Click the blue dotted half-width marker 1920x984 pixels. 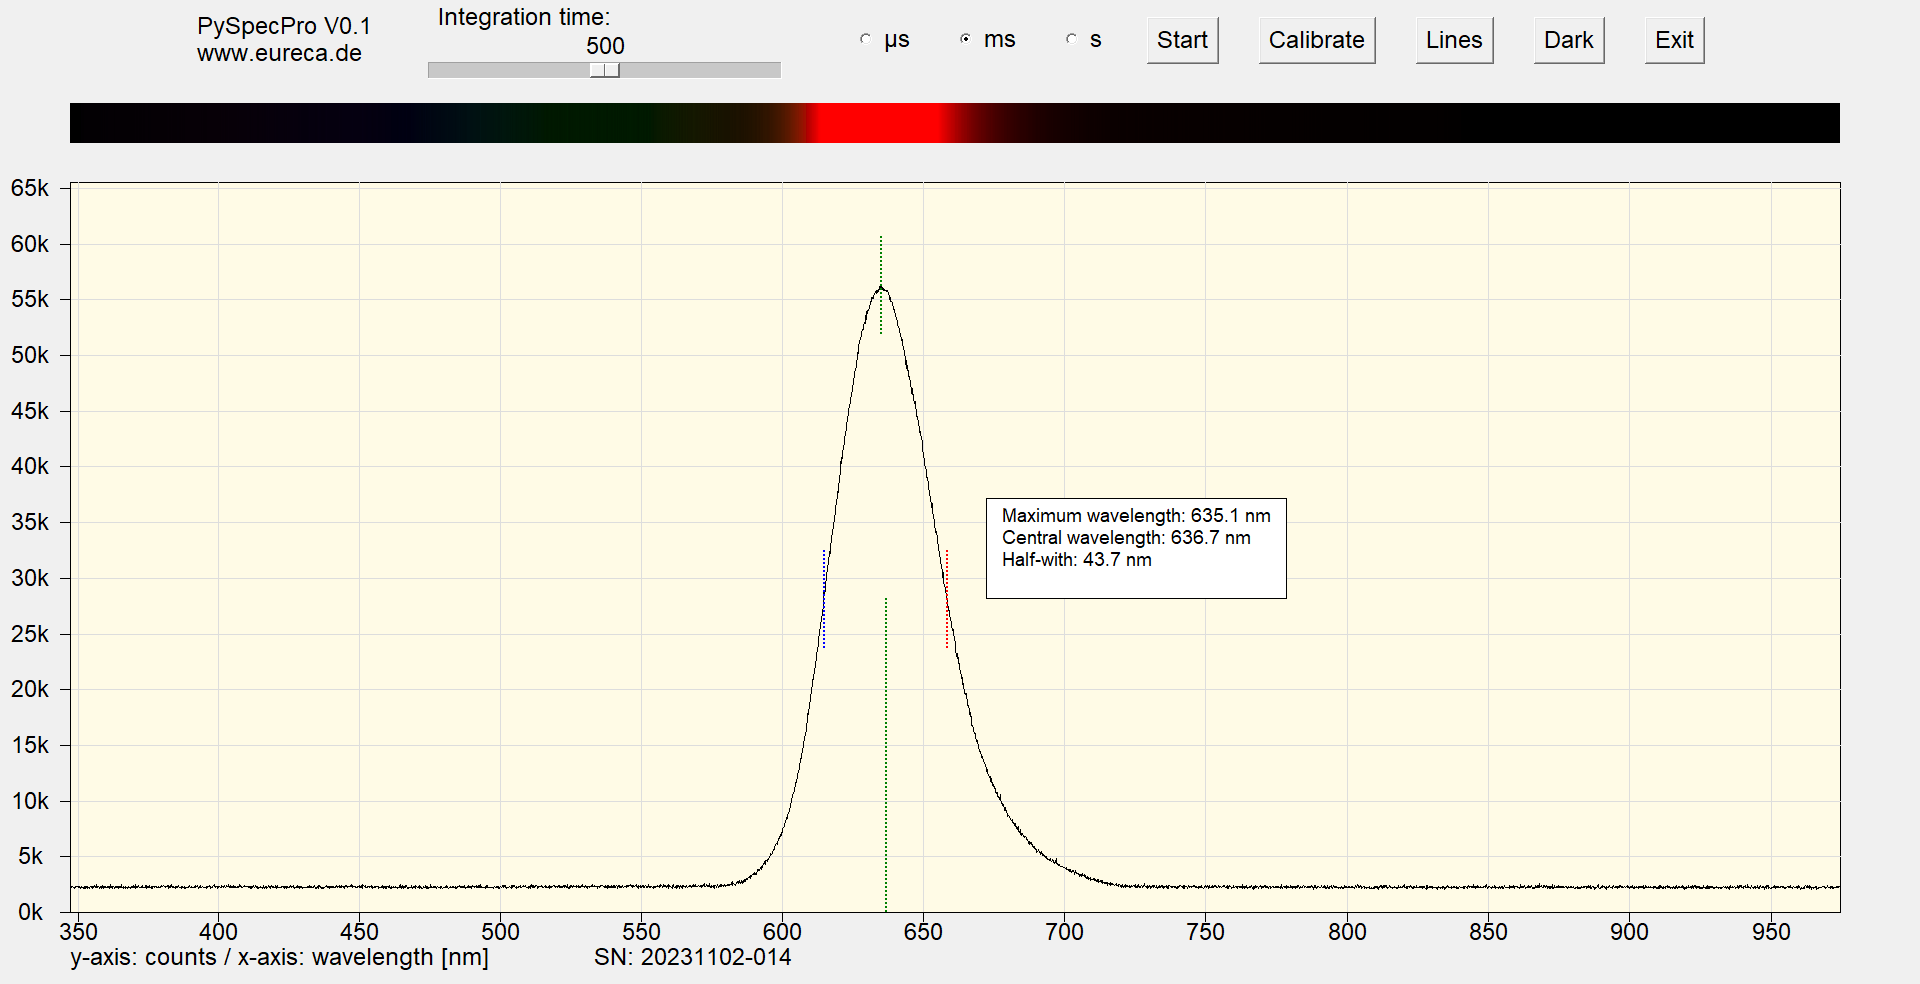click(824, 598)
